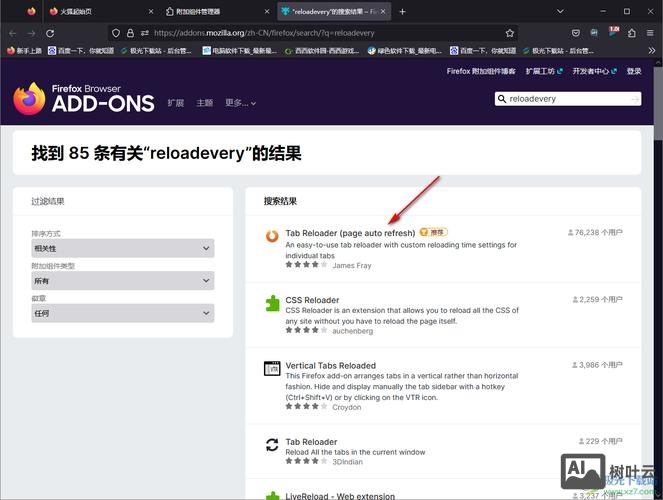Screen dimensions: 663x500
Task: Click the 229 个用户 count
Action: coord(600,441)
